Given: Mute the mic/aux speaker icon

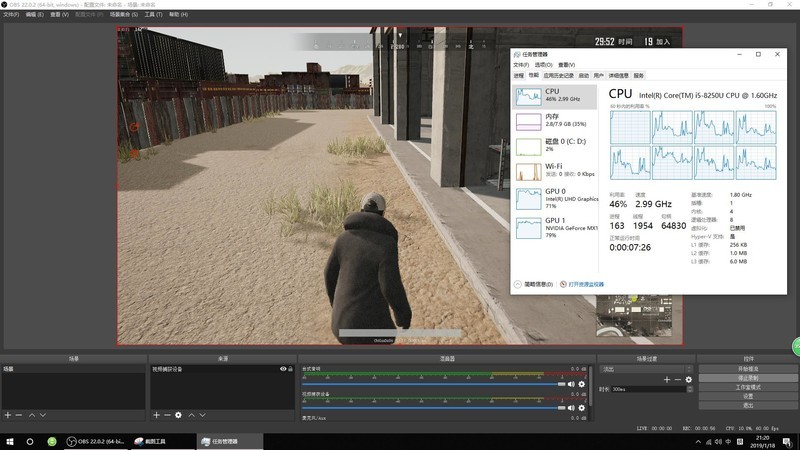Looking at the screenshot, I should pyautogui.click(x=571, y=408).
